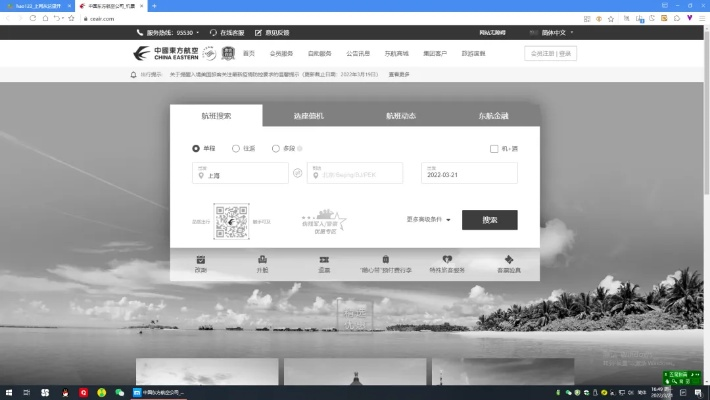Open WeChat from the taskbar
The image size is (710, 400).
click(x=120, y=393)
